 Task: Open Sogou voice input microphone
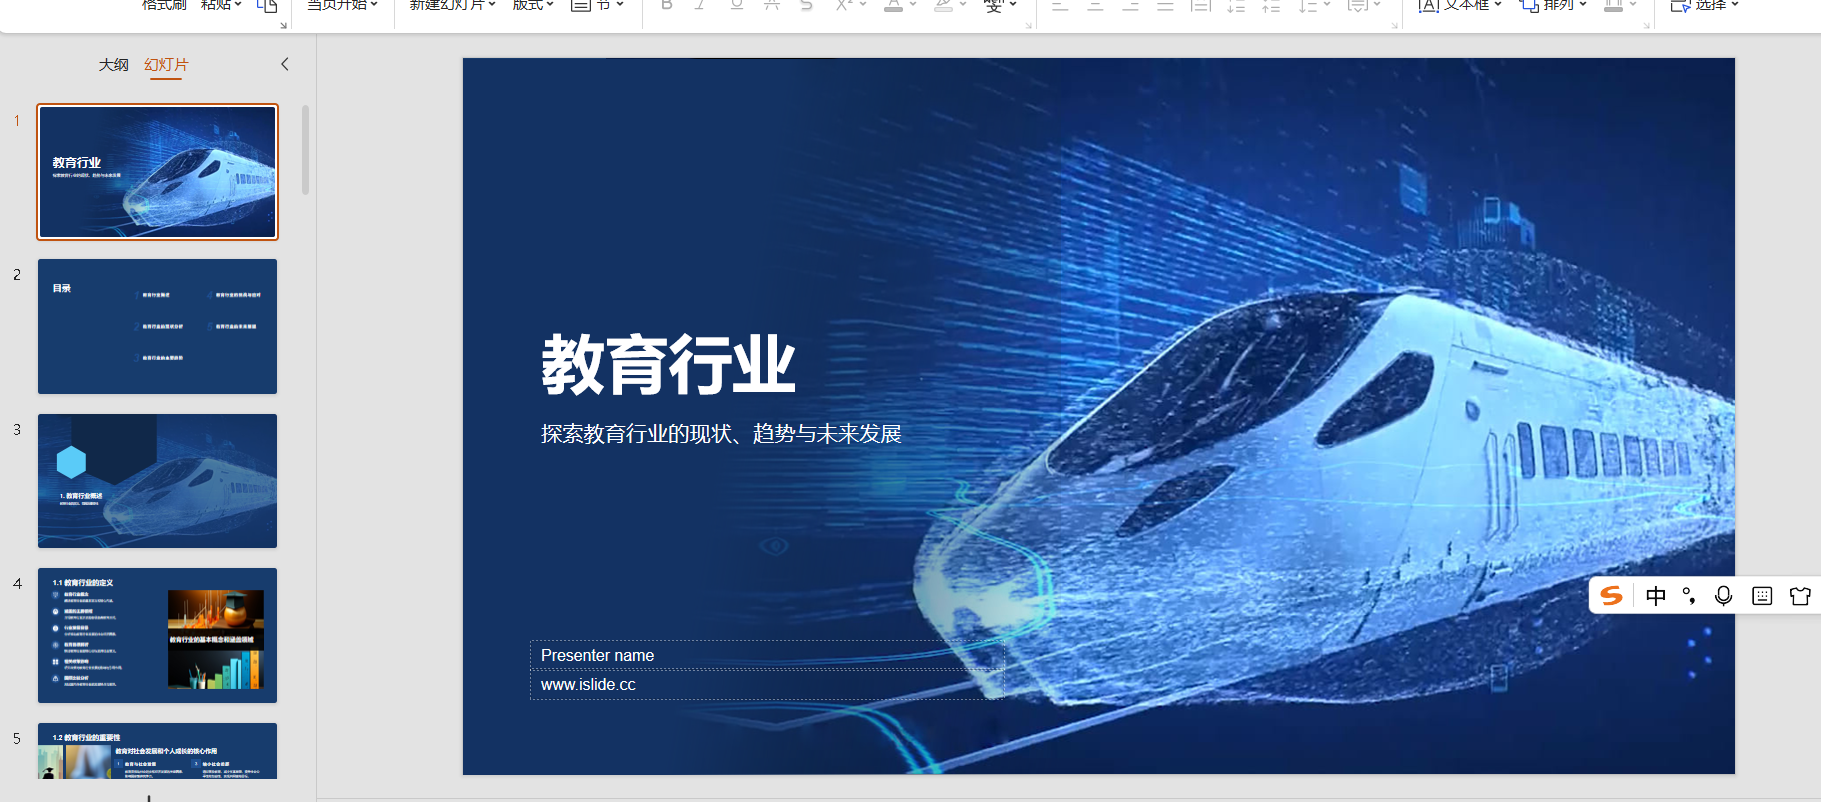tap(1723, 596)
